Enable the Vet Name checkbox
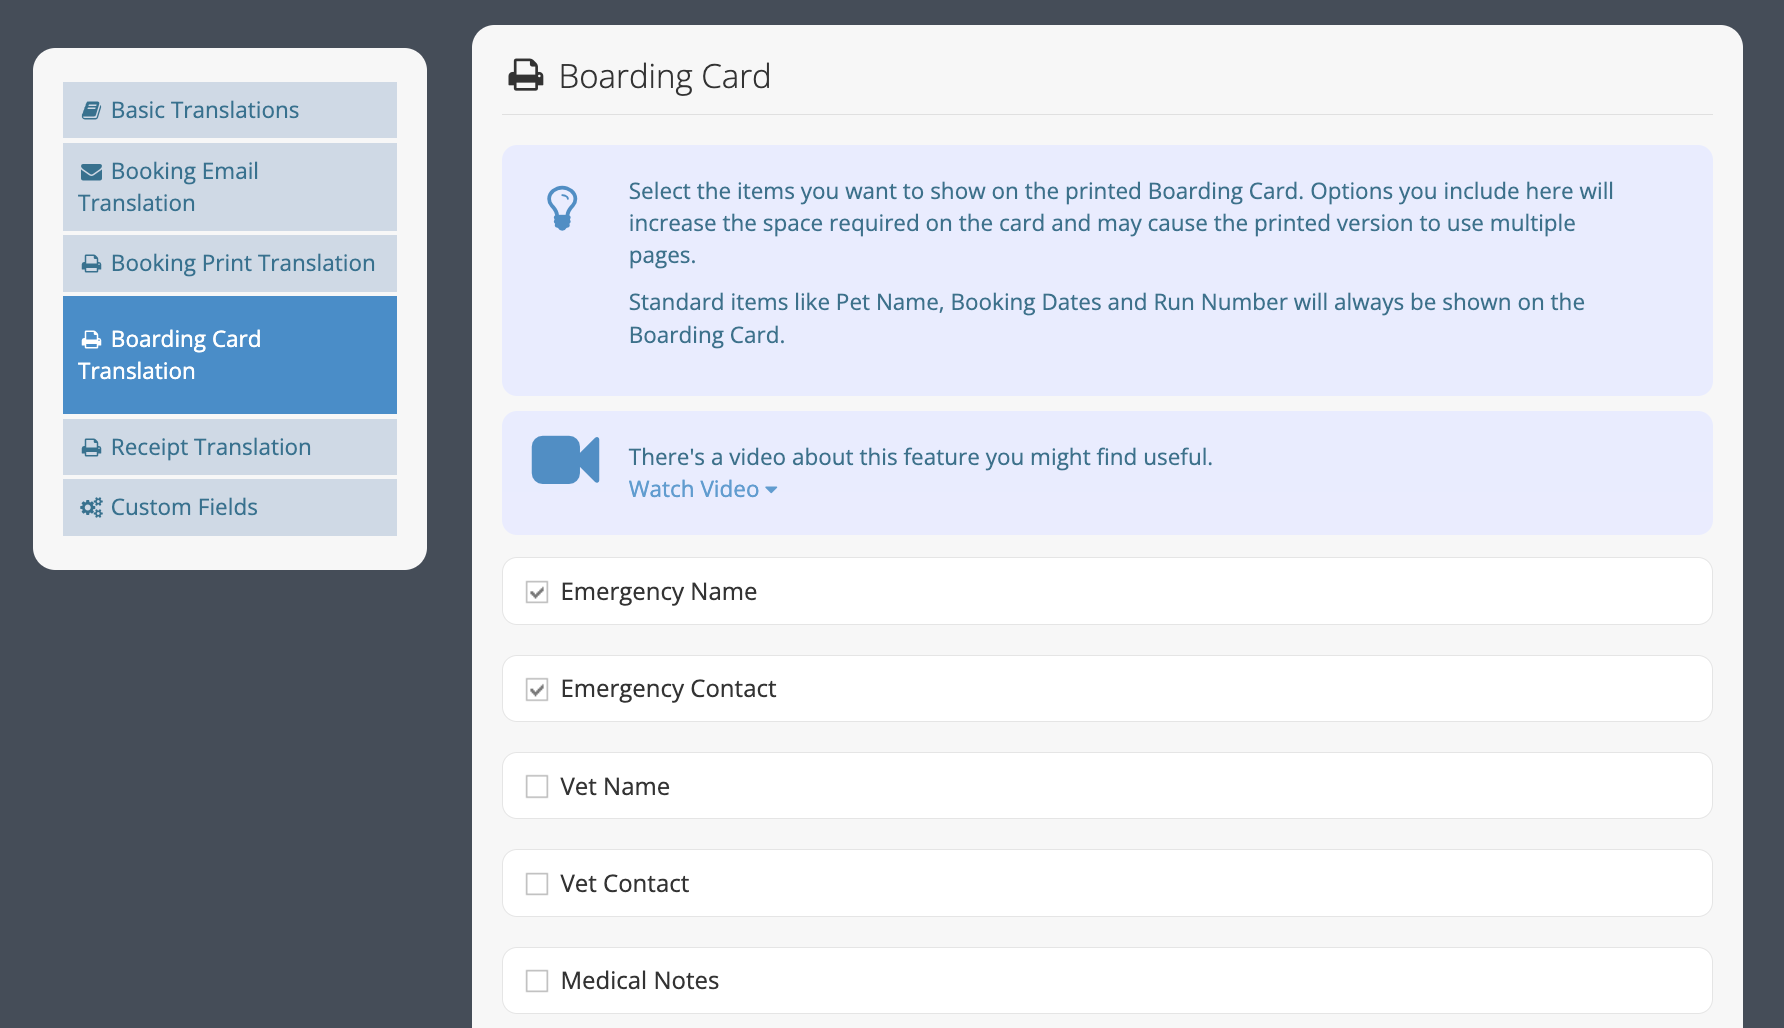Screen dimensions: 1784x1028 click(537, 787)
